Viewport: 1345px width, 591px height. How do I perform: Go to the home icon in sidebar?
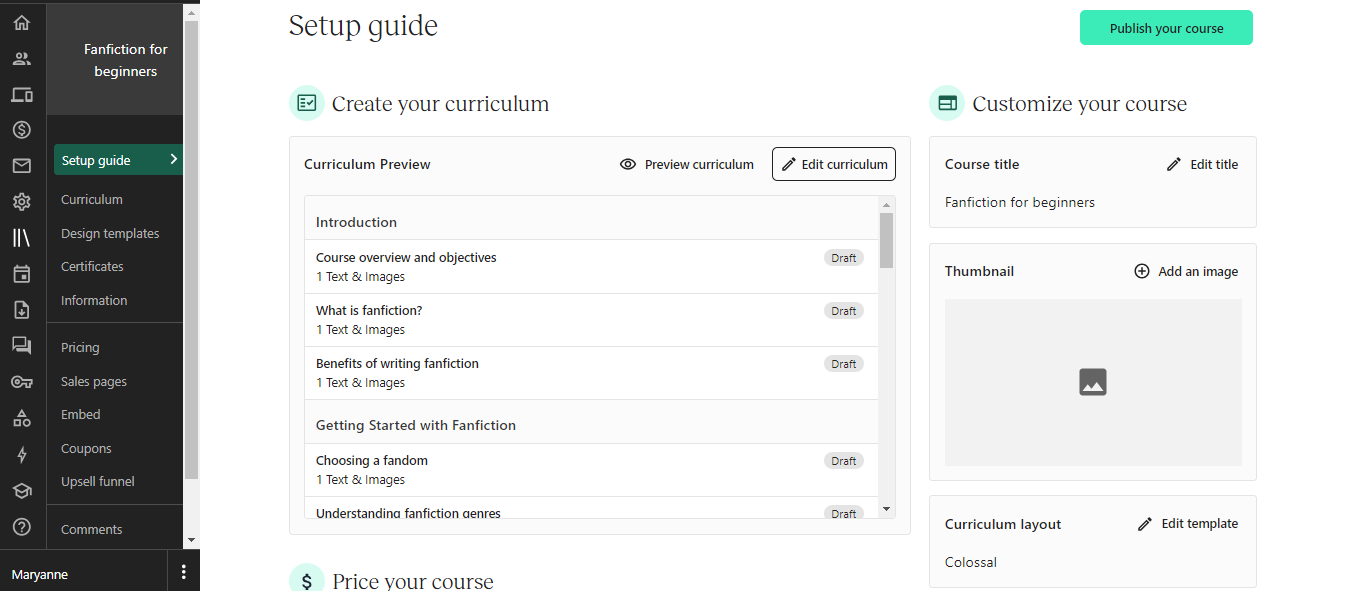[21, 22]
